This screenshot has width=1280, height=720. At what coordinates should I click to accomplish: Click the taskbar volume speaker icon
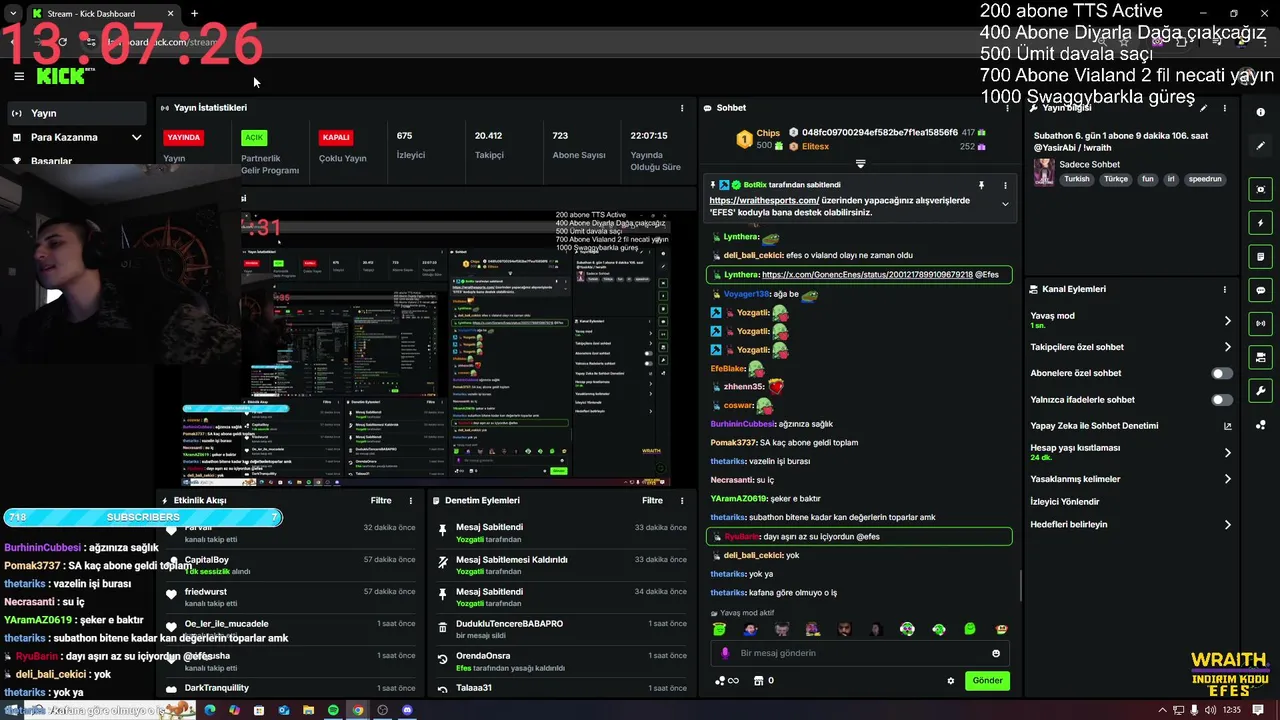point(1211,710)
